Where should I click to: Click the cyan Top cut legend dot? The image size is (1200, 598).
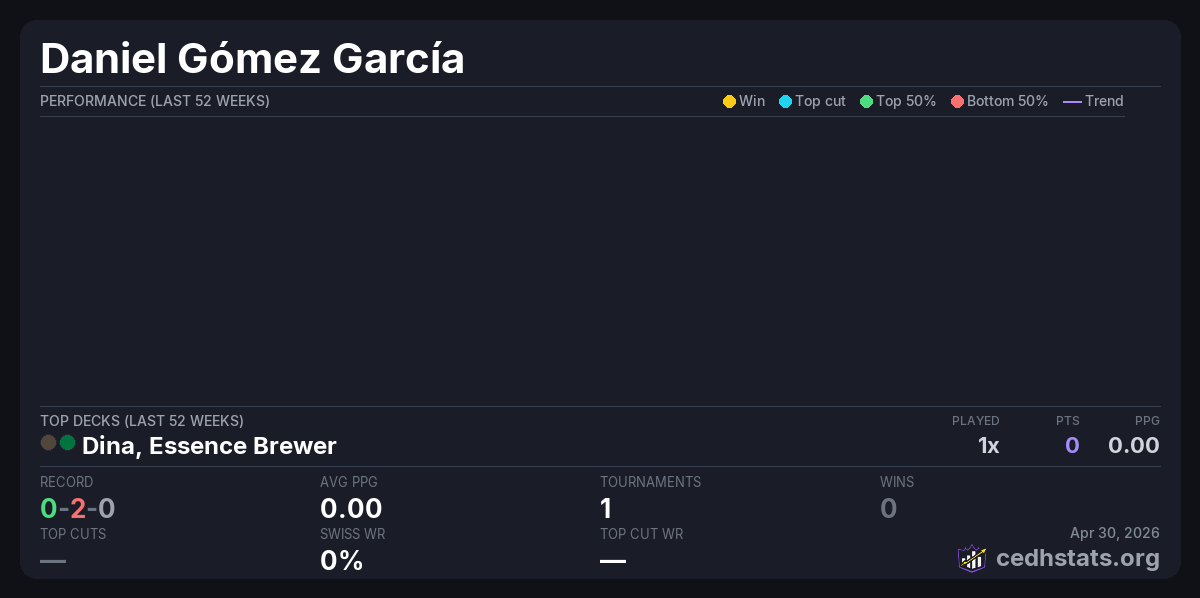[785, 101]
